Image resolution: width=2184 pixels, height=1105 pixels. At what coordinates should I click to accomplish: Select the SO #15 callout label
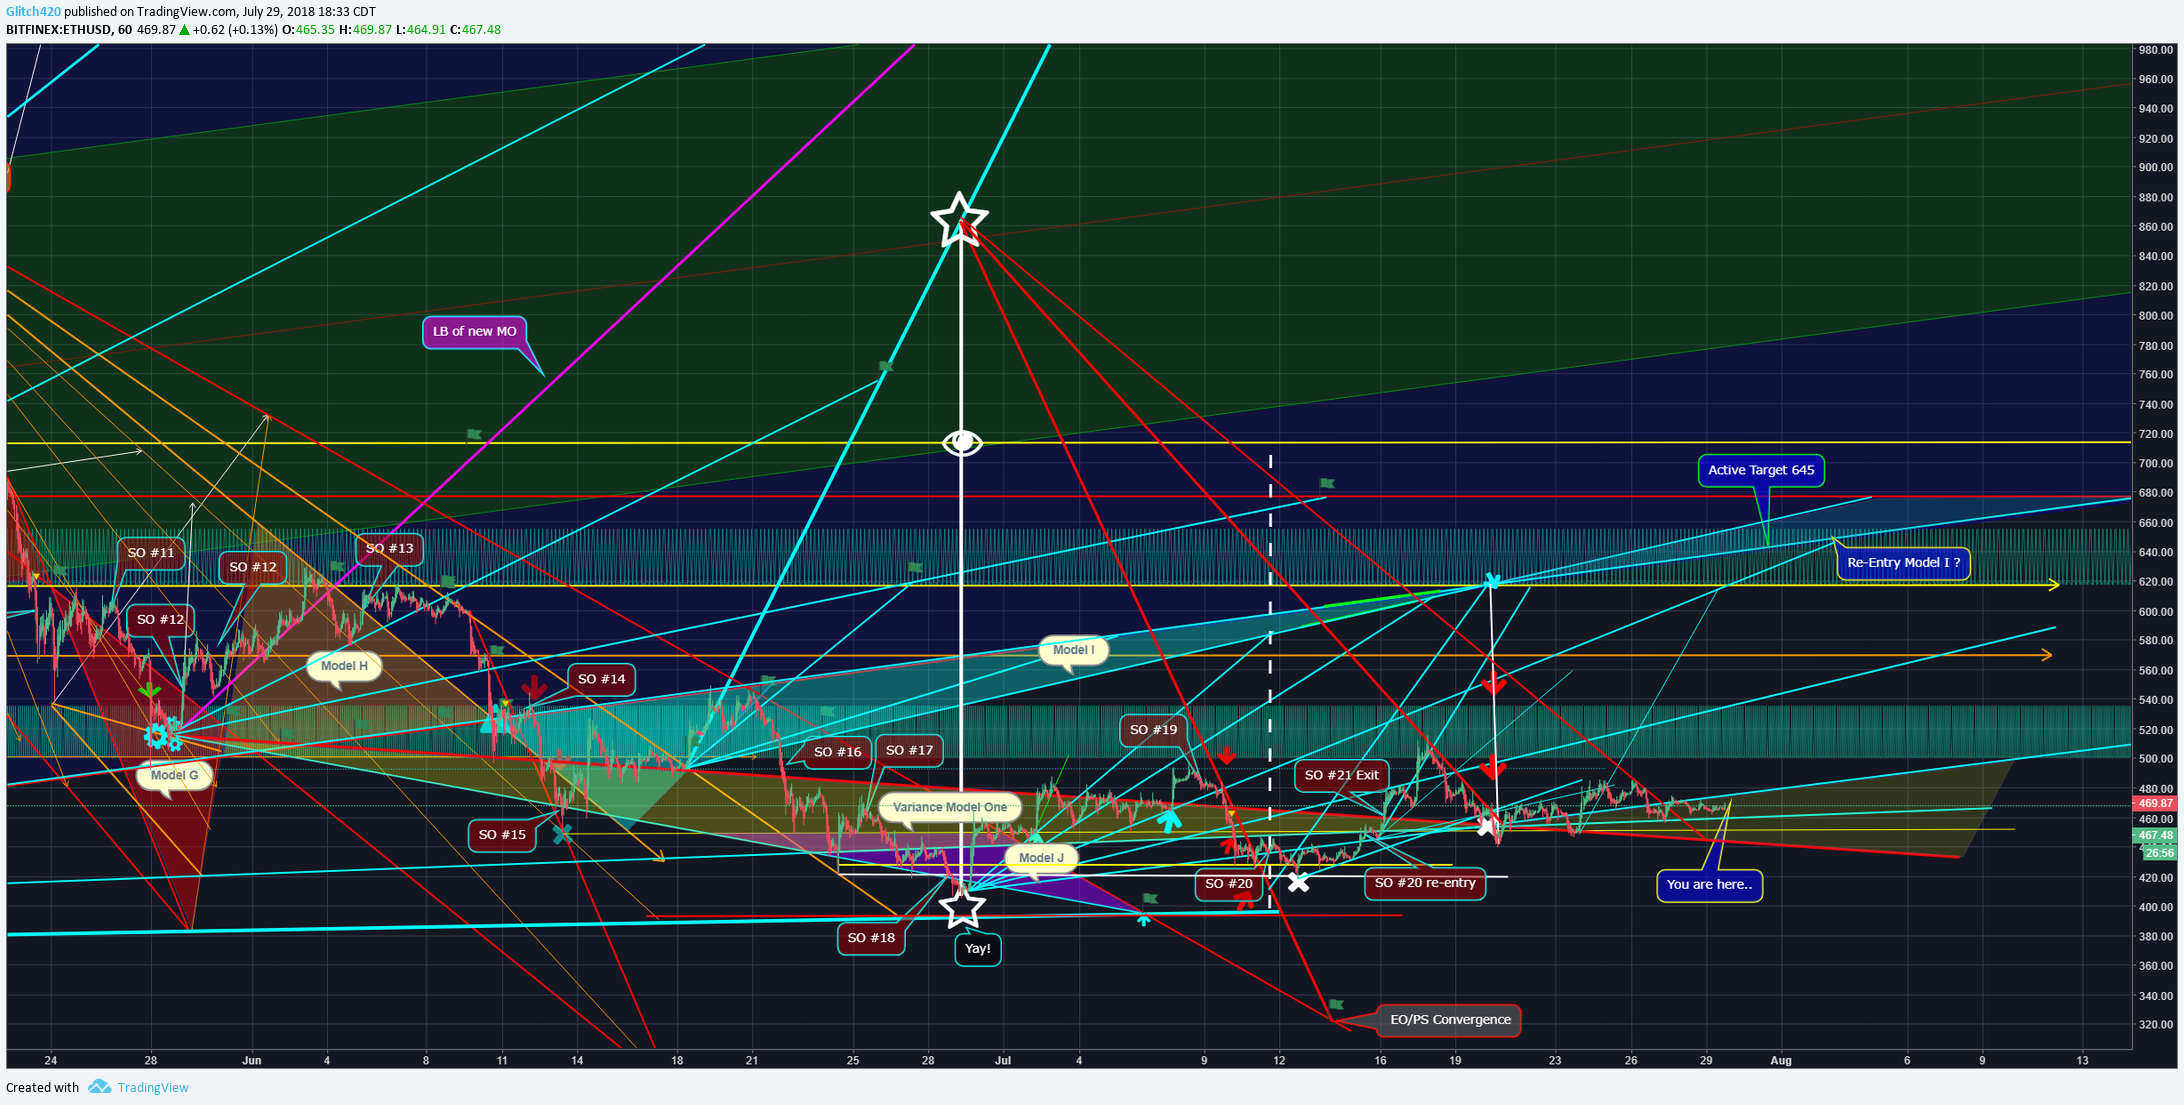point(502,835)
